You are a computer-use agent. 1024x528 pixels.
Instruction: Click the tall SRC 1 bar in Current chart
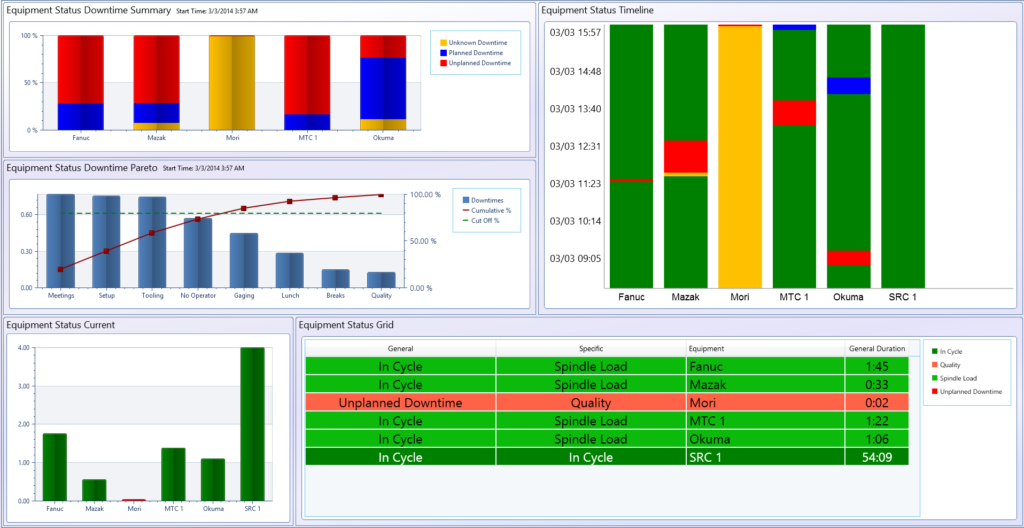point(252,423)
